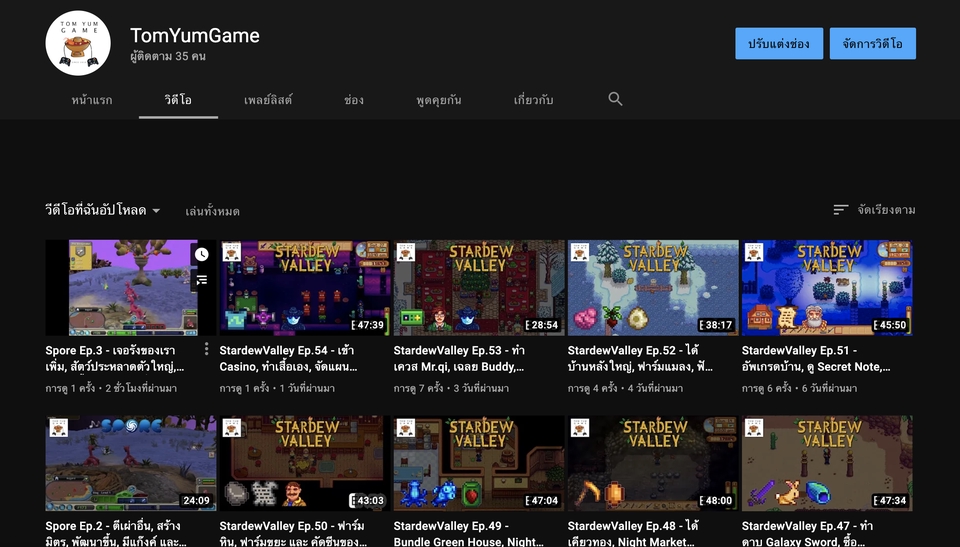The width and height of the screenshot is (960, 547).
Task: Click the StardewValley Ep.52 title
Action: [x=640, y=358]
